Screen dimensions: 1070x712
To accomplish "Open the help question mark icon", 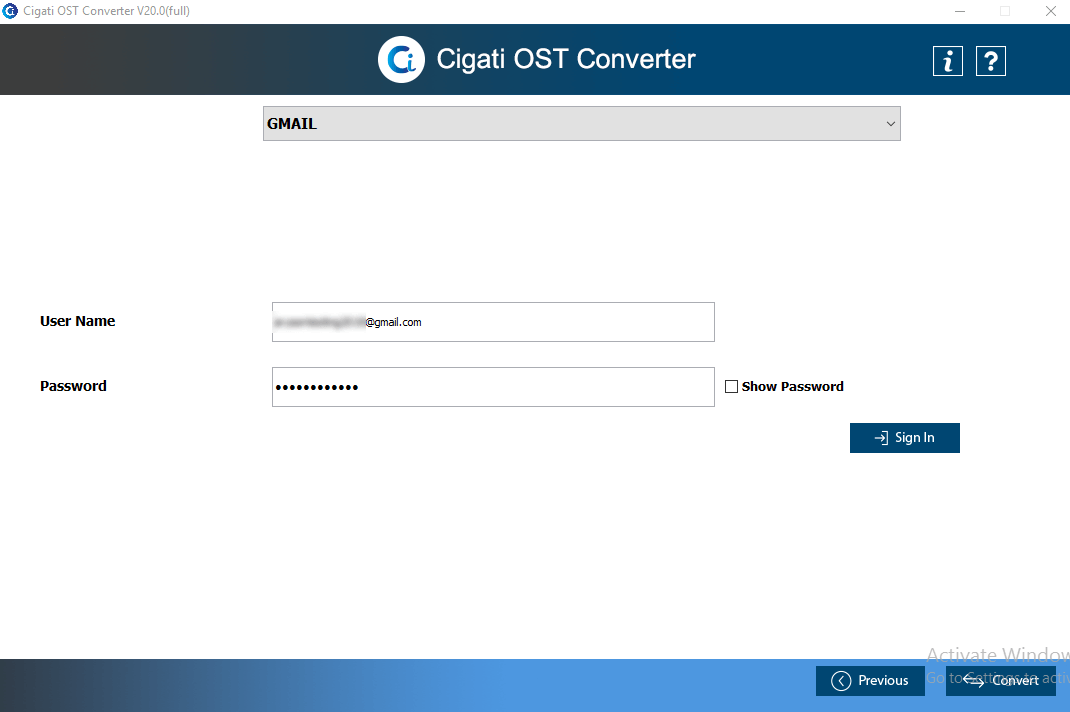I will pyautogui.click(x=991, y=61).
